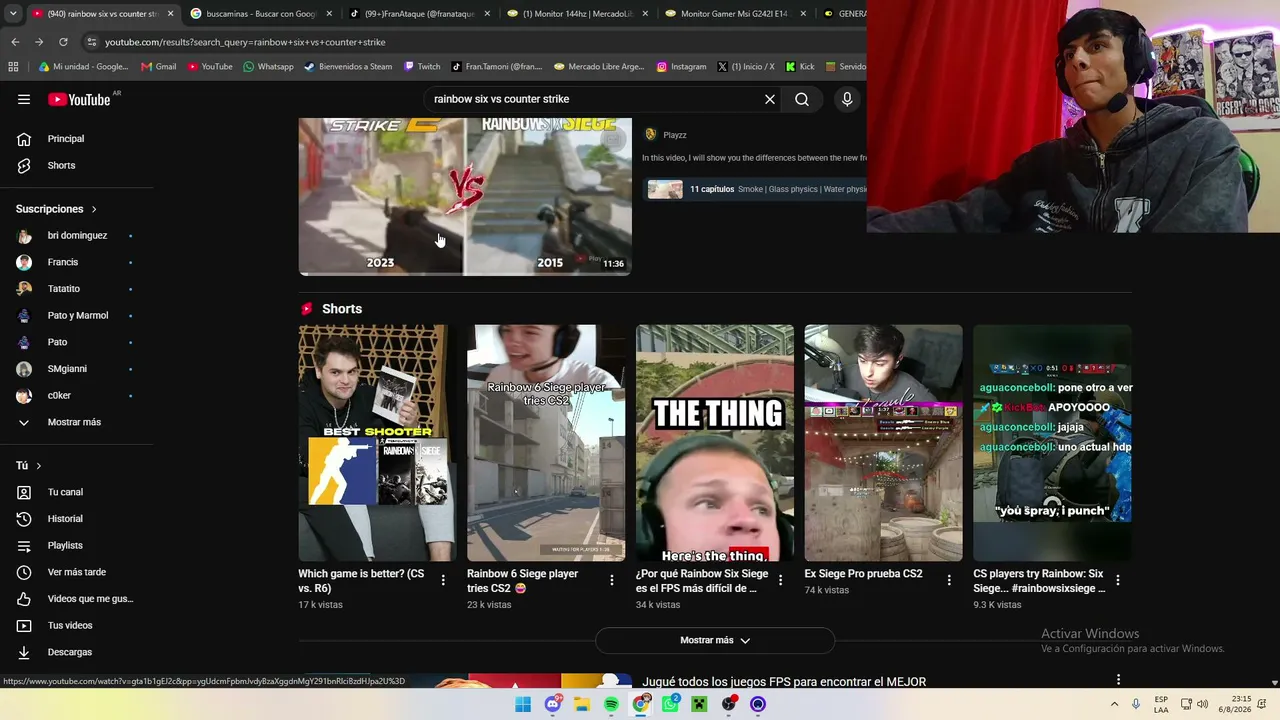Screen dimensions: 1280x720
Task: Open Instagram bookmark
Action: point(681,67)
